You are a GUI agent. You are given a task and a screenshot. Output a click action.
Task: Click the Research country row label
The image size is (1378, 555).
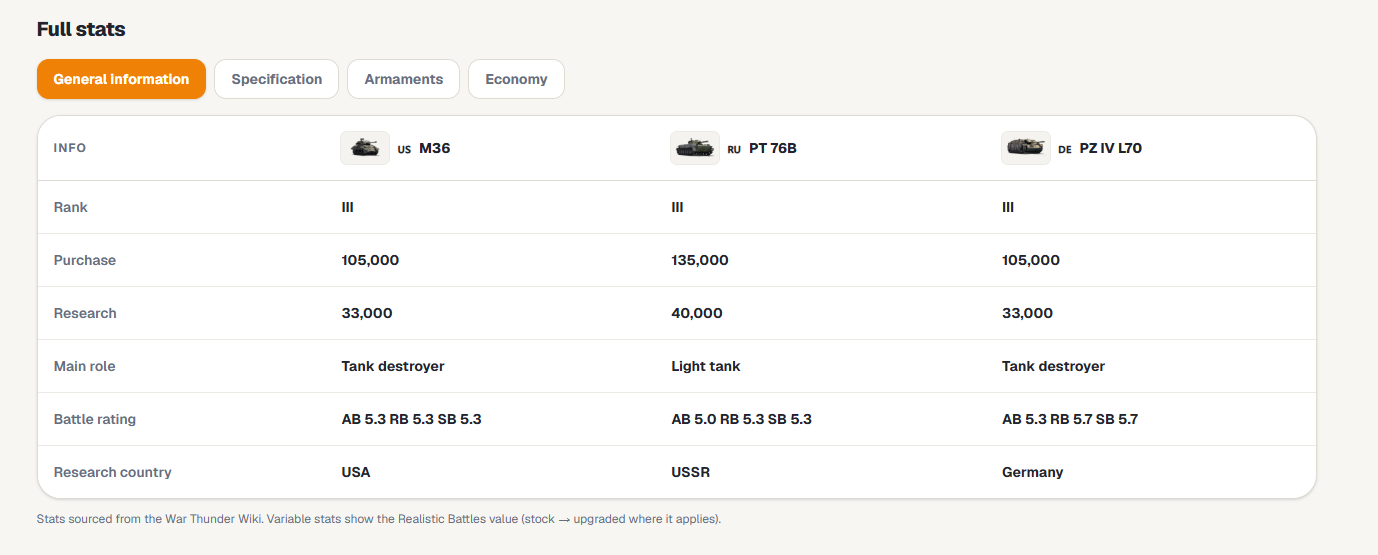click(113, 472)
